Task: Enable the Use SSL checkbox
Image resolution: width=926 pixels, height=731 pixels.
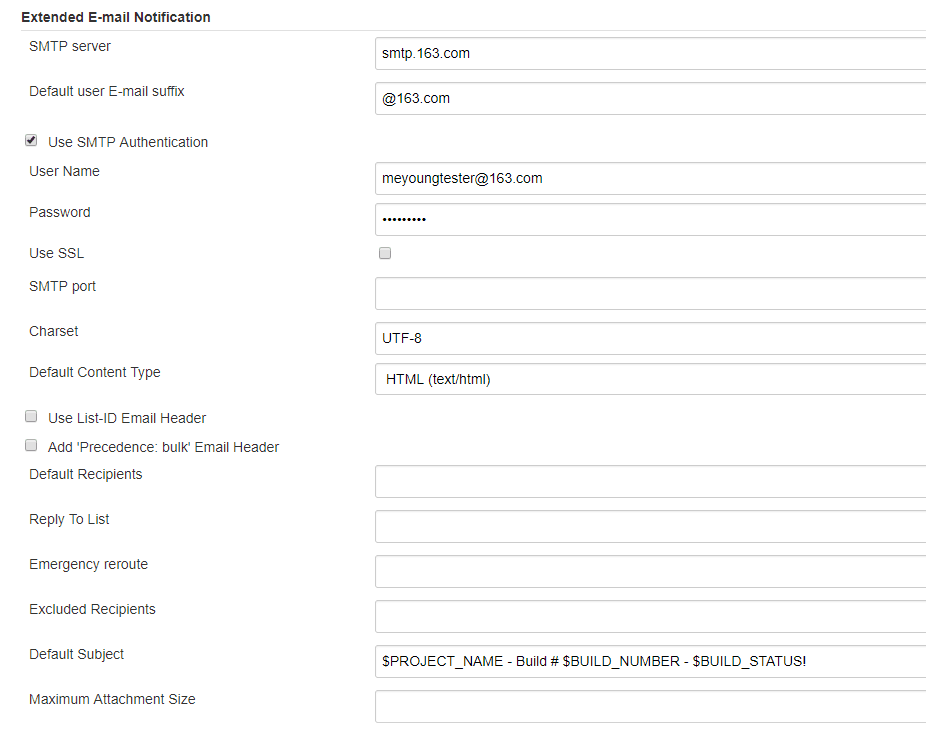Action: coord(385,253)
